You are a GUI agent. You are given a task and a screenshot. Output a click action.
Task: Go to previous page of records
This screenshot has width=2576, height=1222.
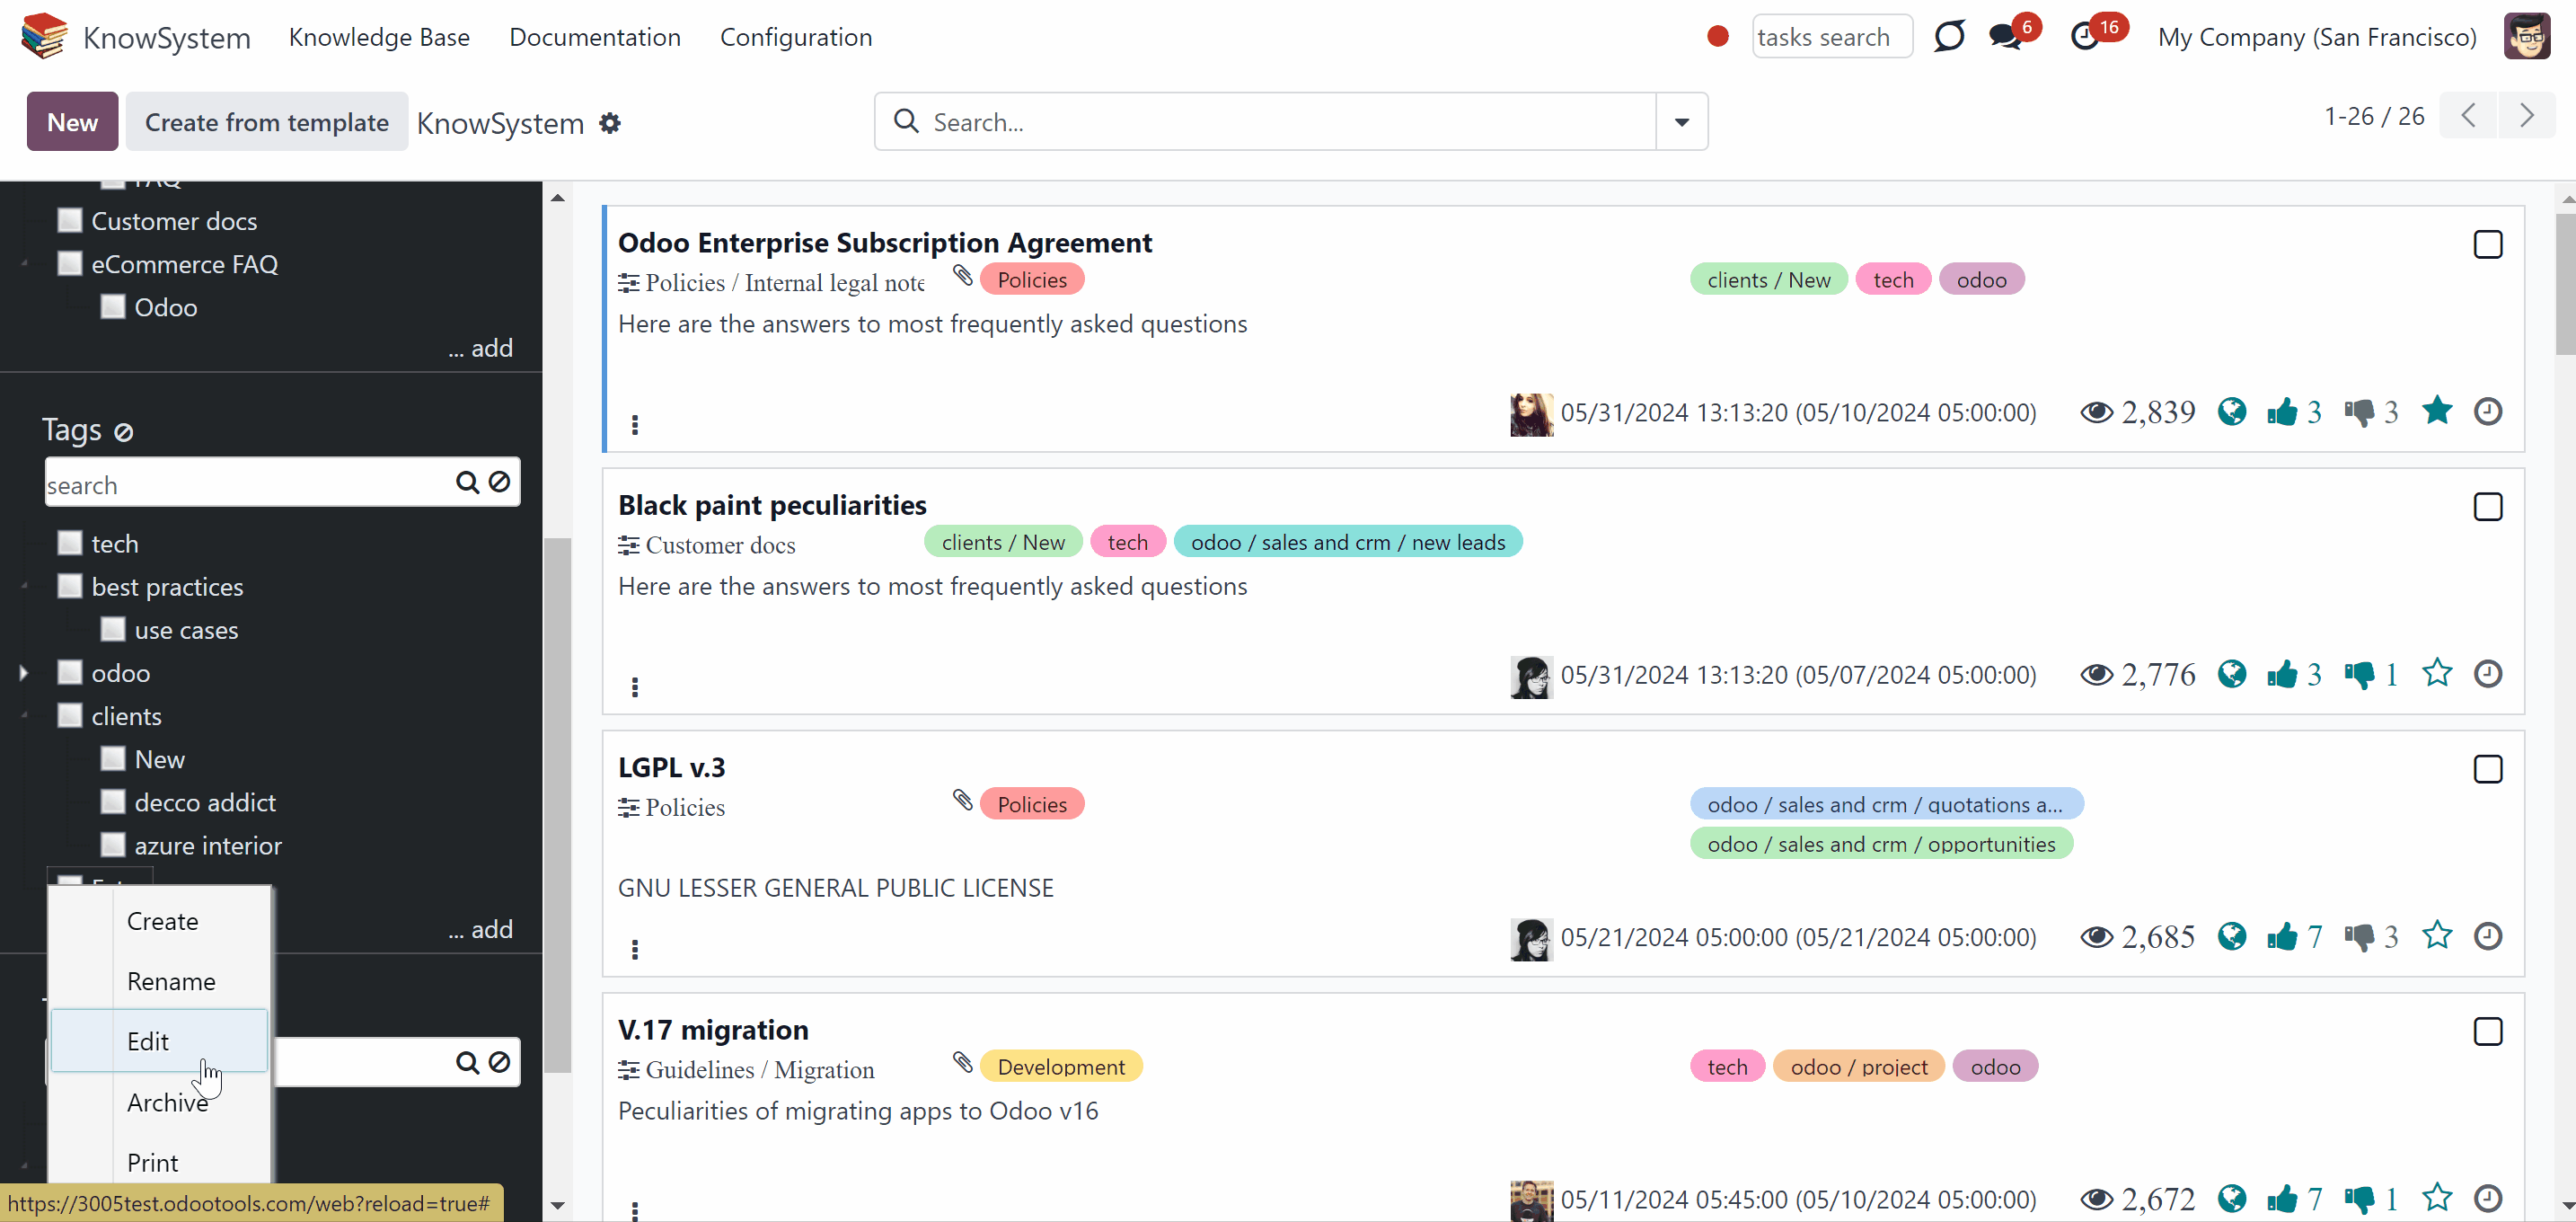point(2468,116)
